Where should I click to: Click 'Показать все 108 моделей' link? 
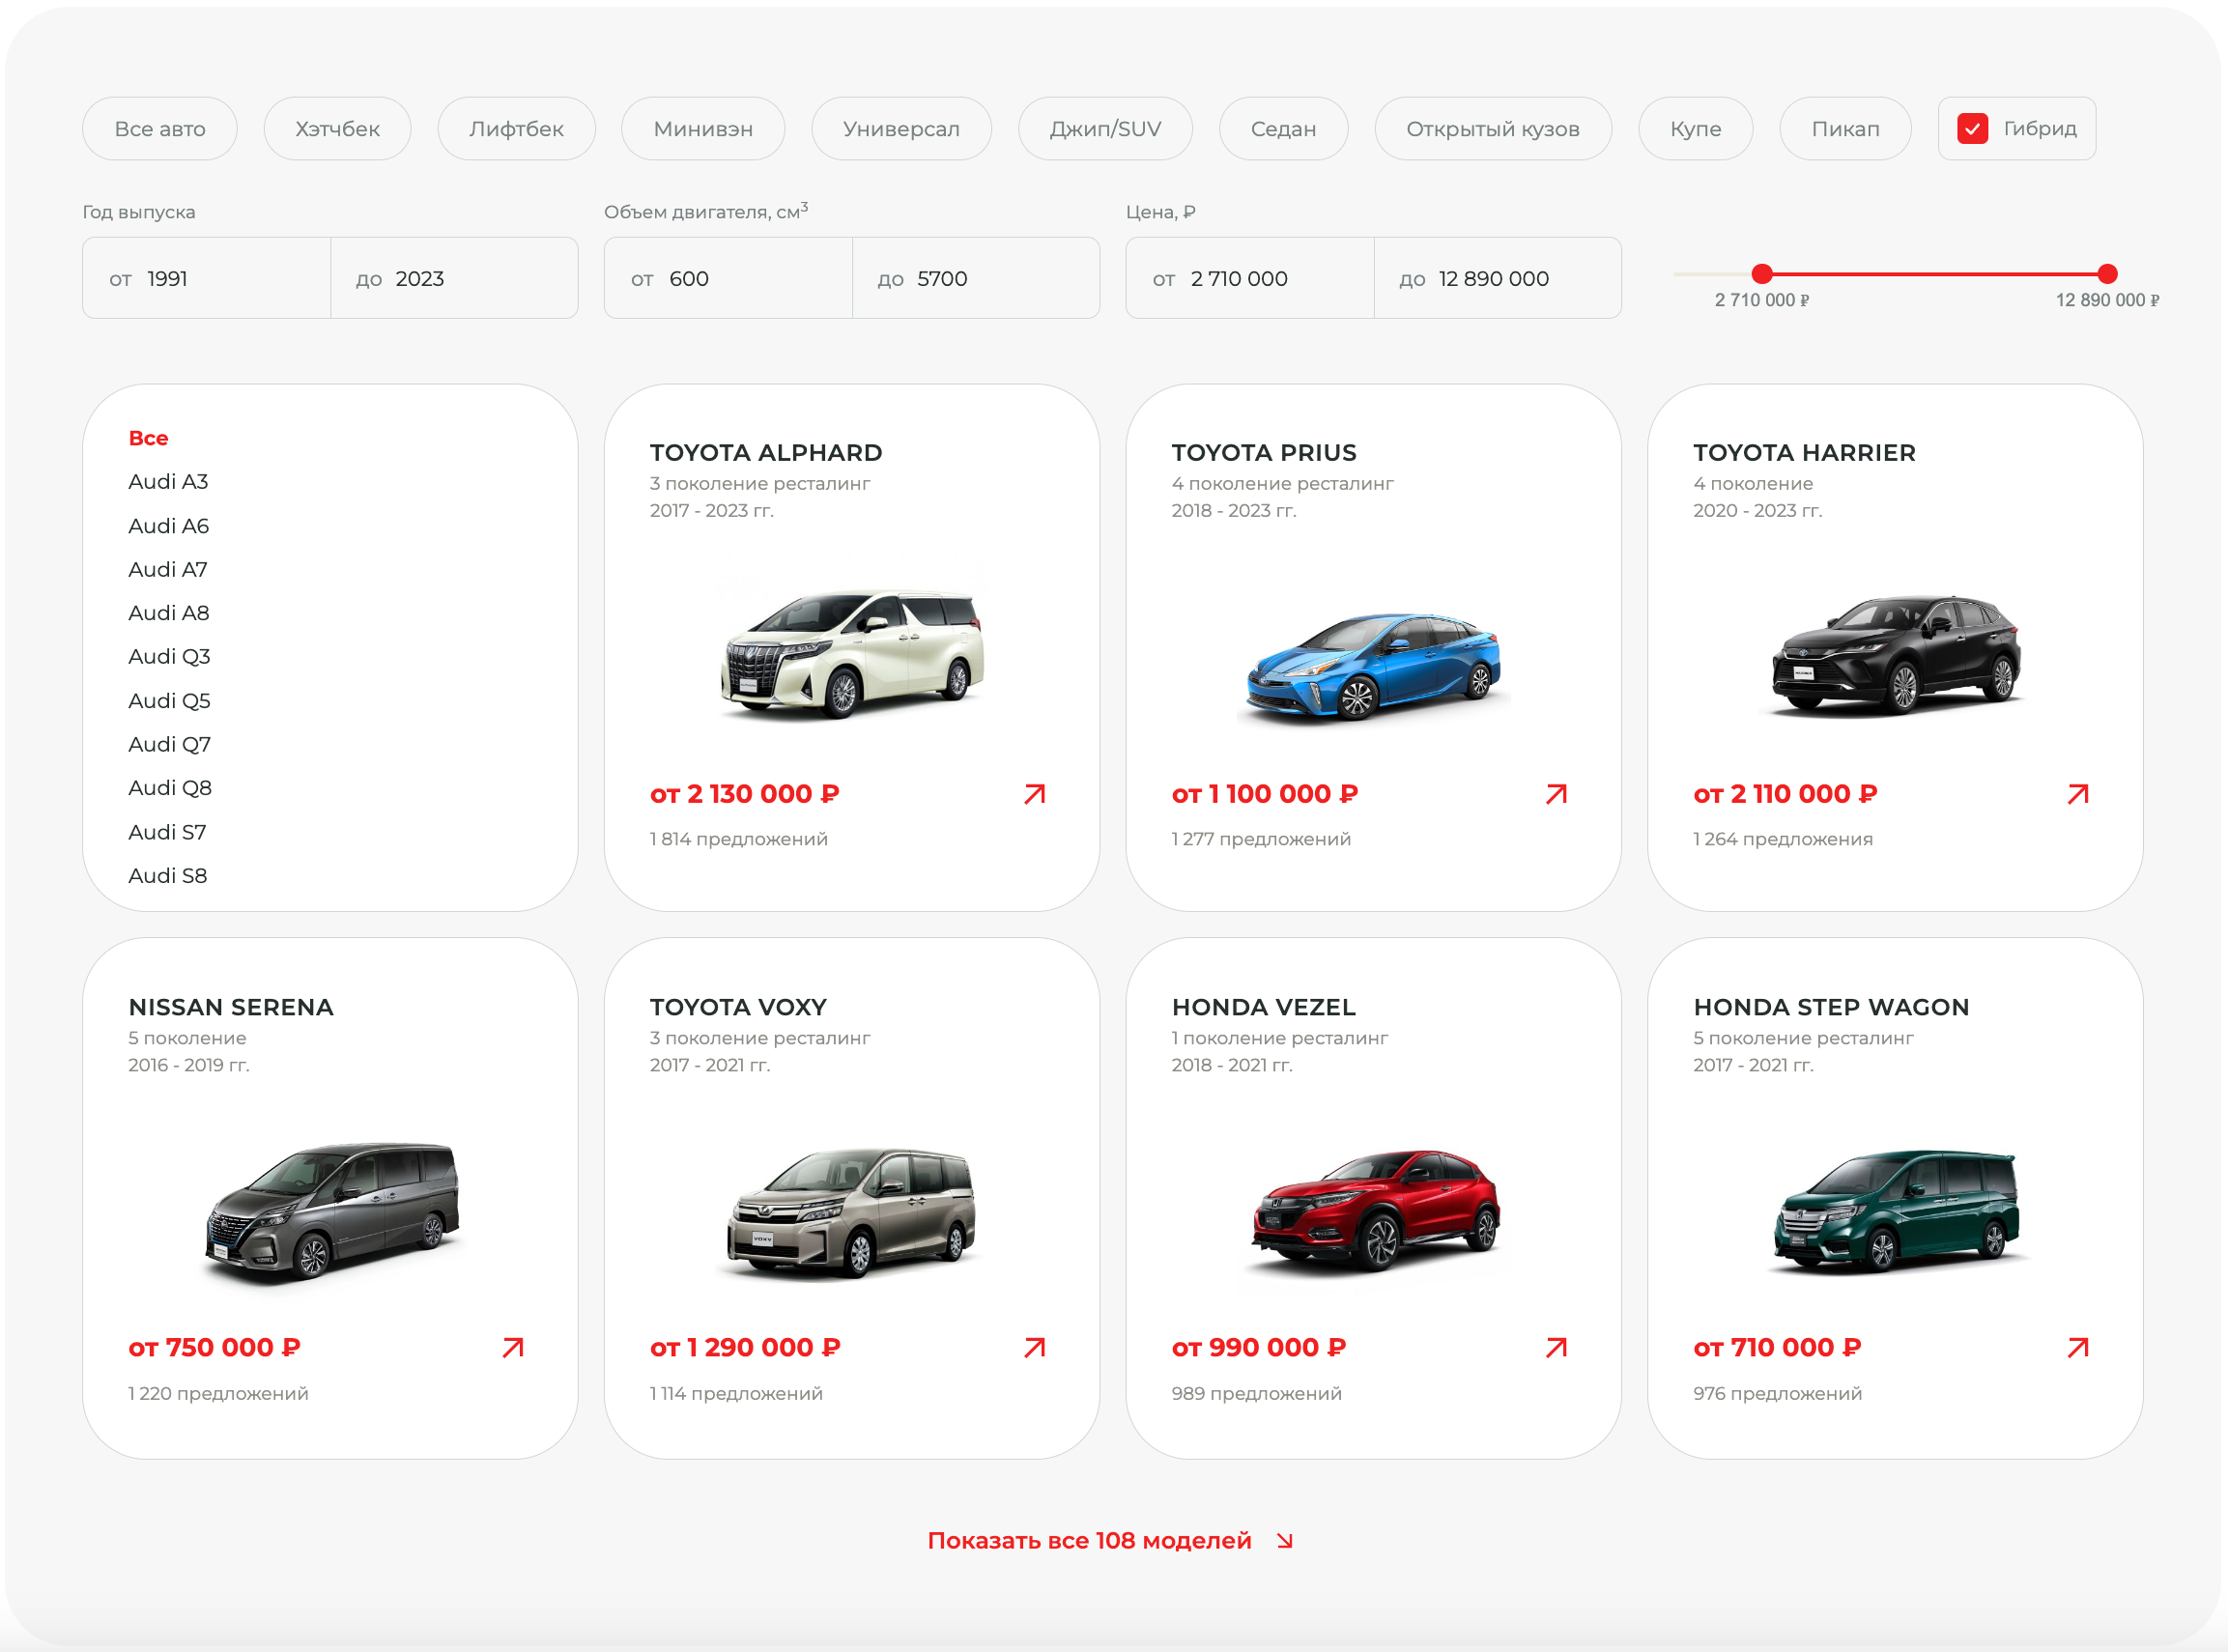tap(1089, 1541)
